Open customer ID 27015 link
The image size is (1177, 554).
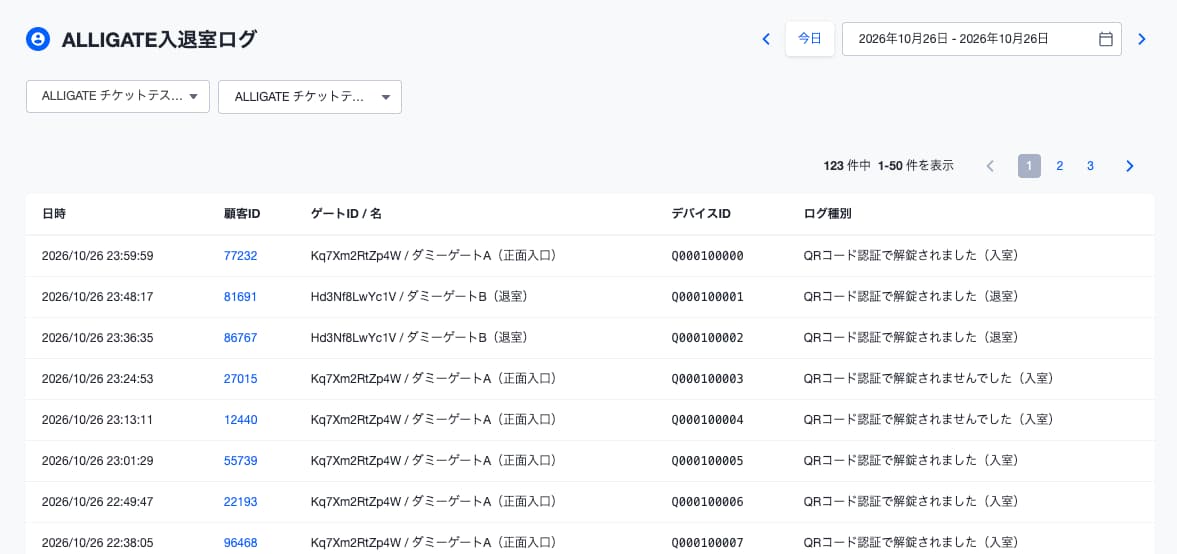tap(240, 379)
